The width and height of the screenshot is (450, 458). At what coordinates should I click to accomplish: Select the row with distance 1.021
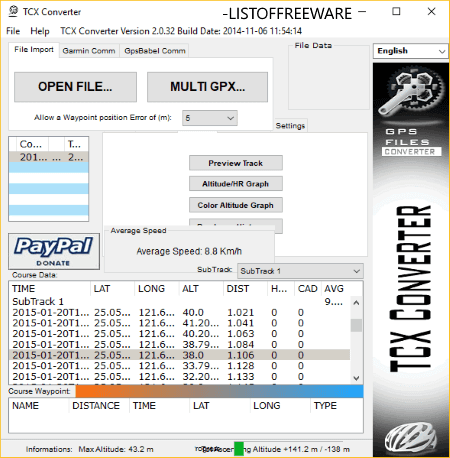[x=180, y=313]
